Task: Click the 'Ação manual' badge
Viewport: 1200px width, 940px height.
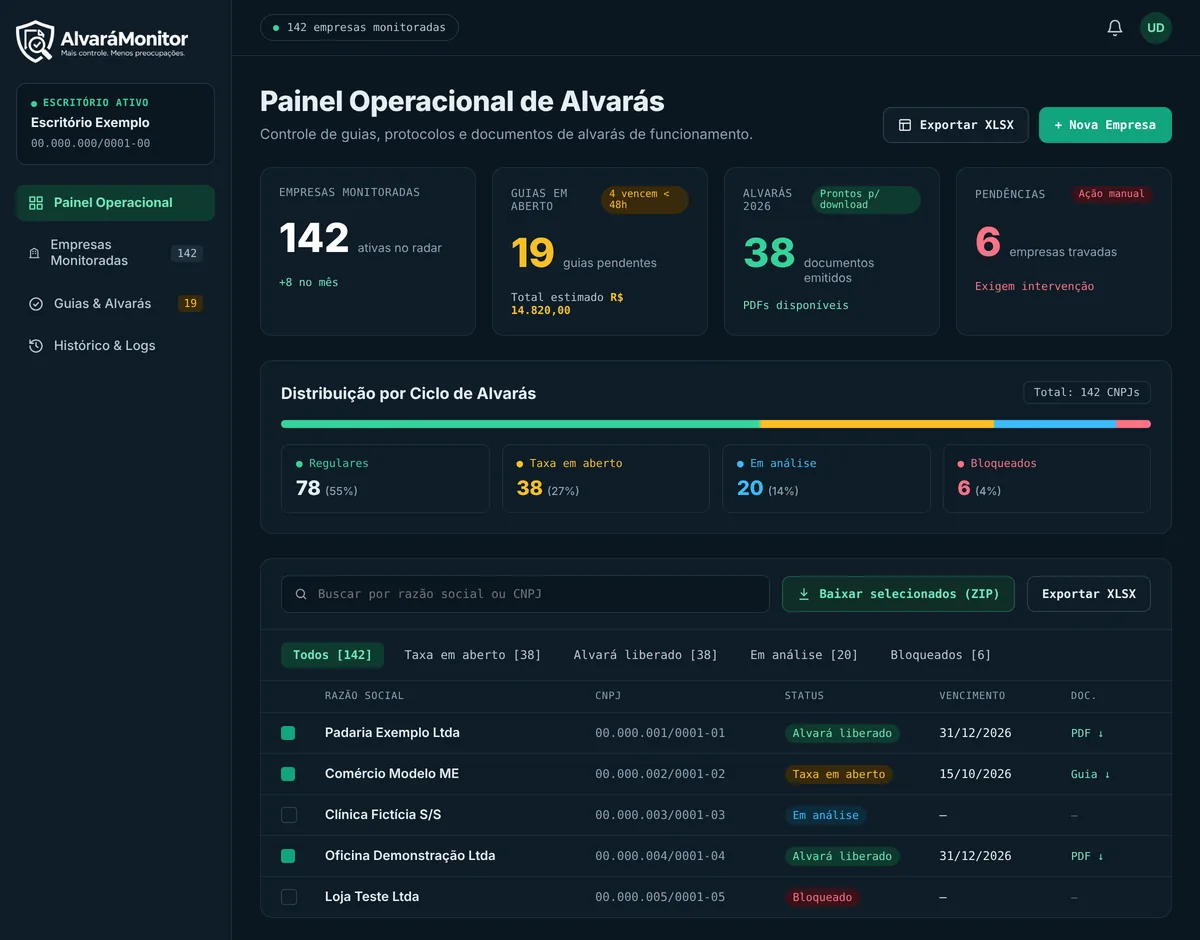Action: (x=1111, y=194)
